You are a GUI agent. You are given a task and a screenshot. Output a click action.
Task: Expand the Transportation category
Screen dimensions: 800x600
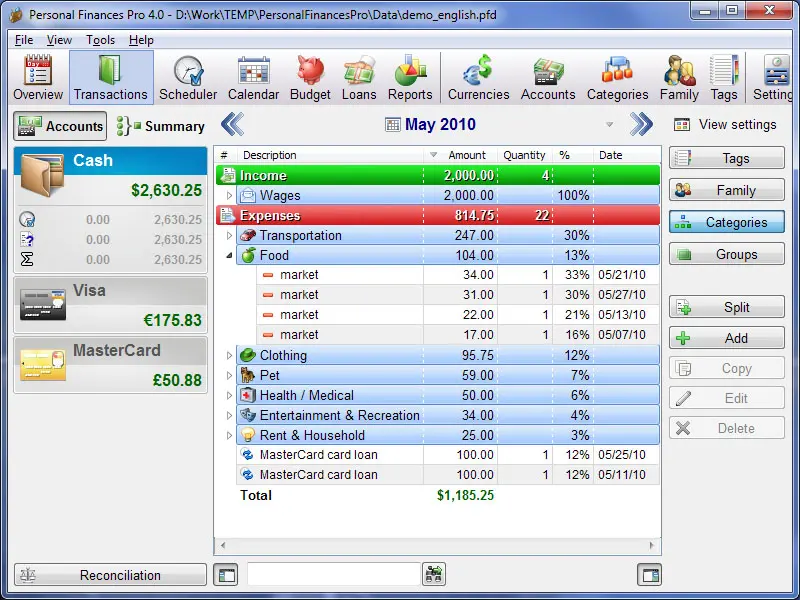click(229, 235)
